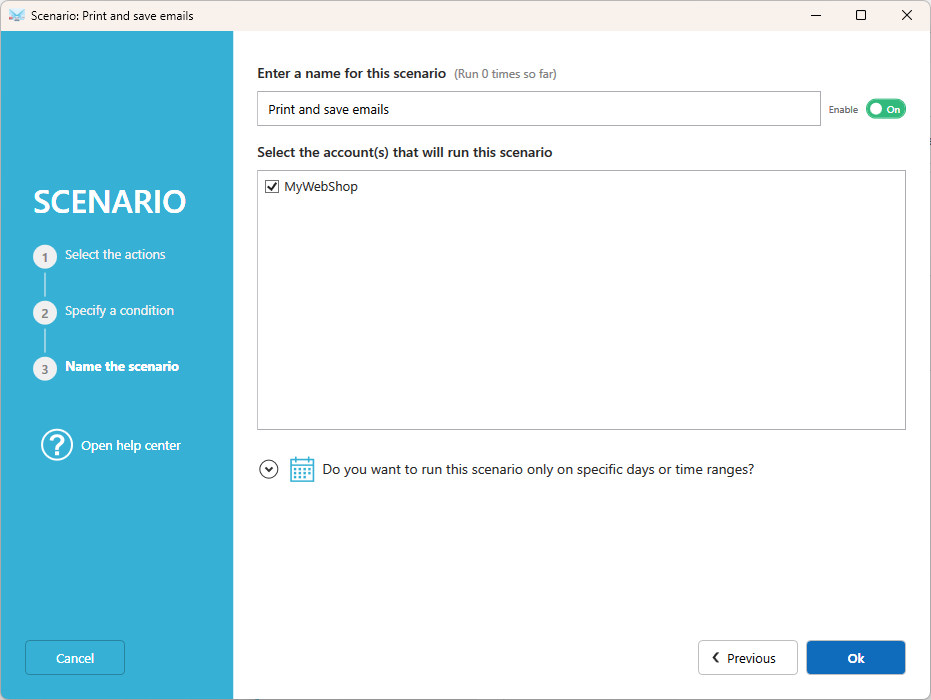This screenshot has width=931, height=700.
Task: Click the app icon in title bar
Action: pos(17,15)
